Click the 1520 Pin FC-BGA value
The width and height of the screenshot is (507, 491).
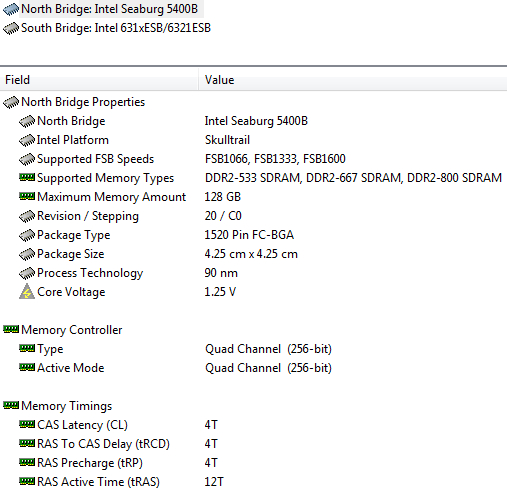coord(249,235)
